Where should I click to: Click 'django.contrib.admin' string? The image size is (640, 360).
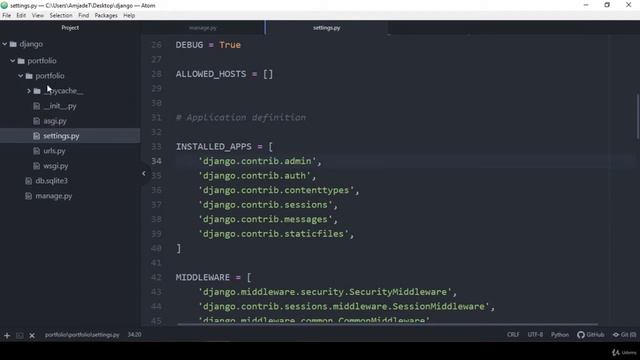[x=257, y=161]
